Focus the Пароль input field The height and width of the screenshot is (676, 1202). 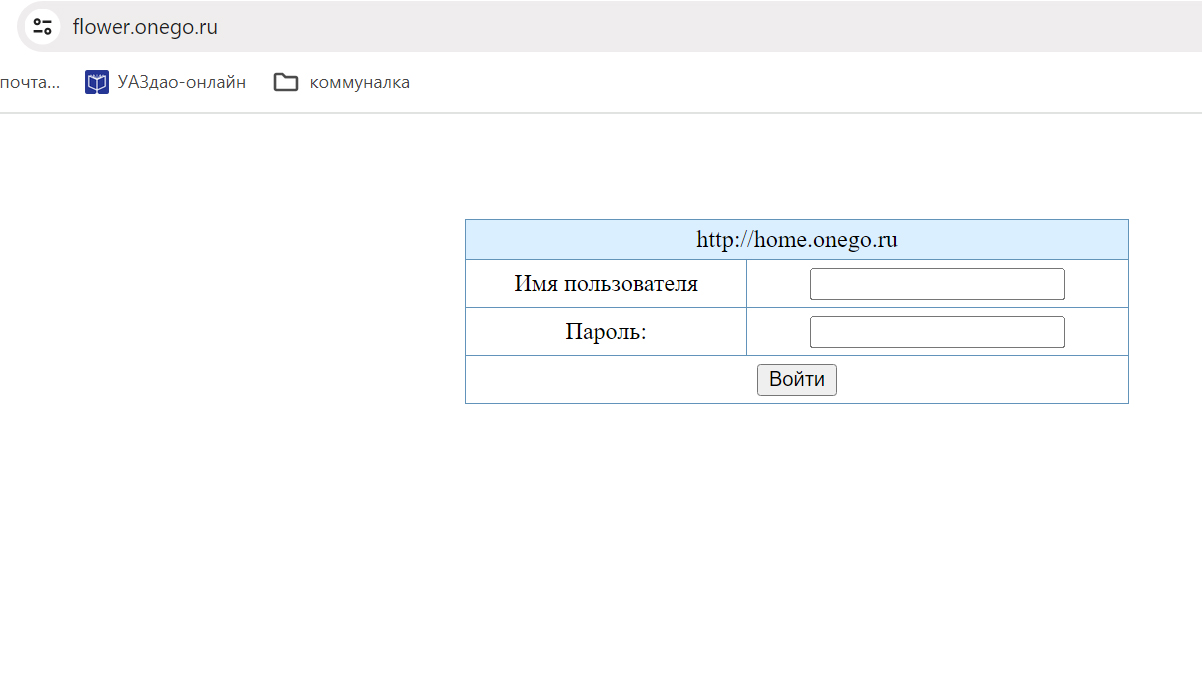point(936,332)
